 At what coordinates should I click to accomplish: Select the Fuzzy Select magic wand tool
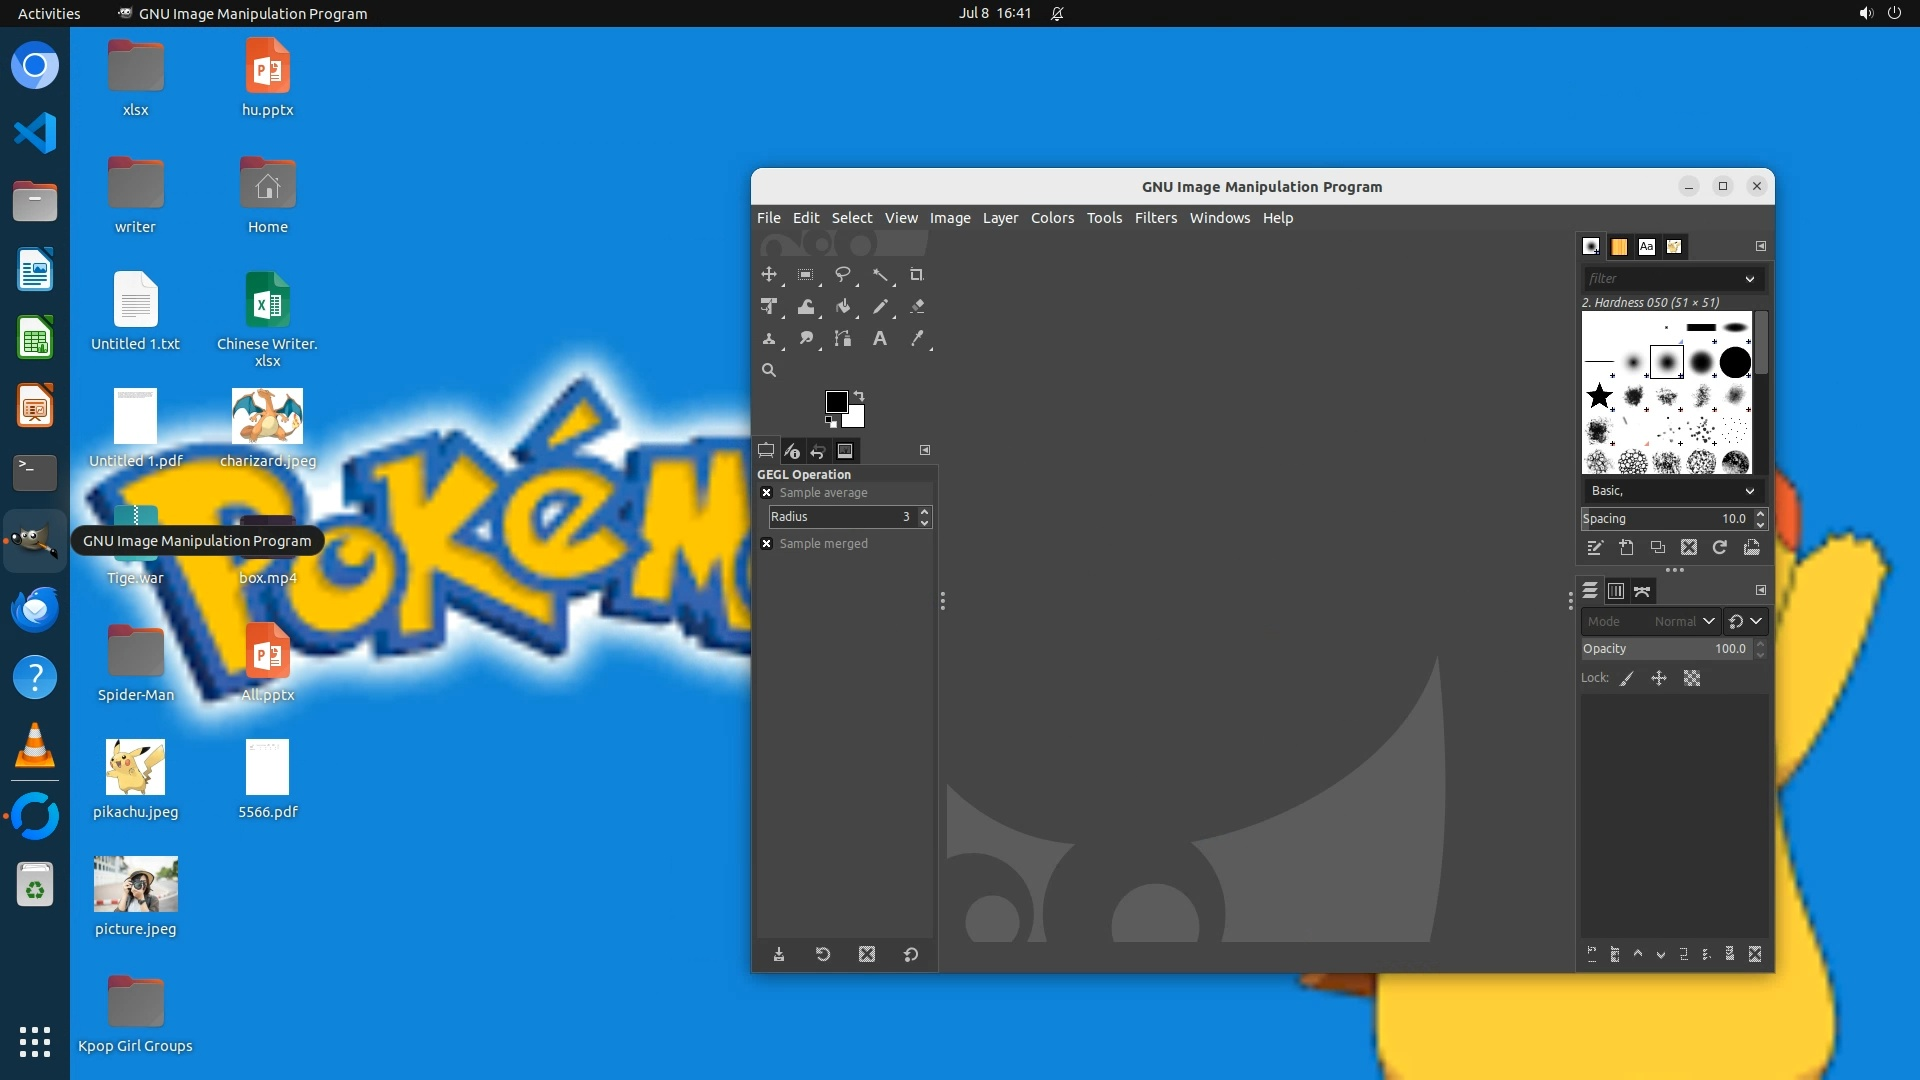(x=880, y=275)
